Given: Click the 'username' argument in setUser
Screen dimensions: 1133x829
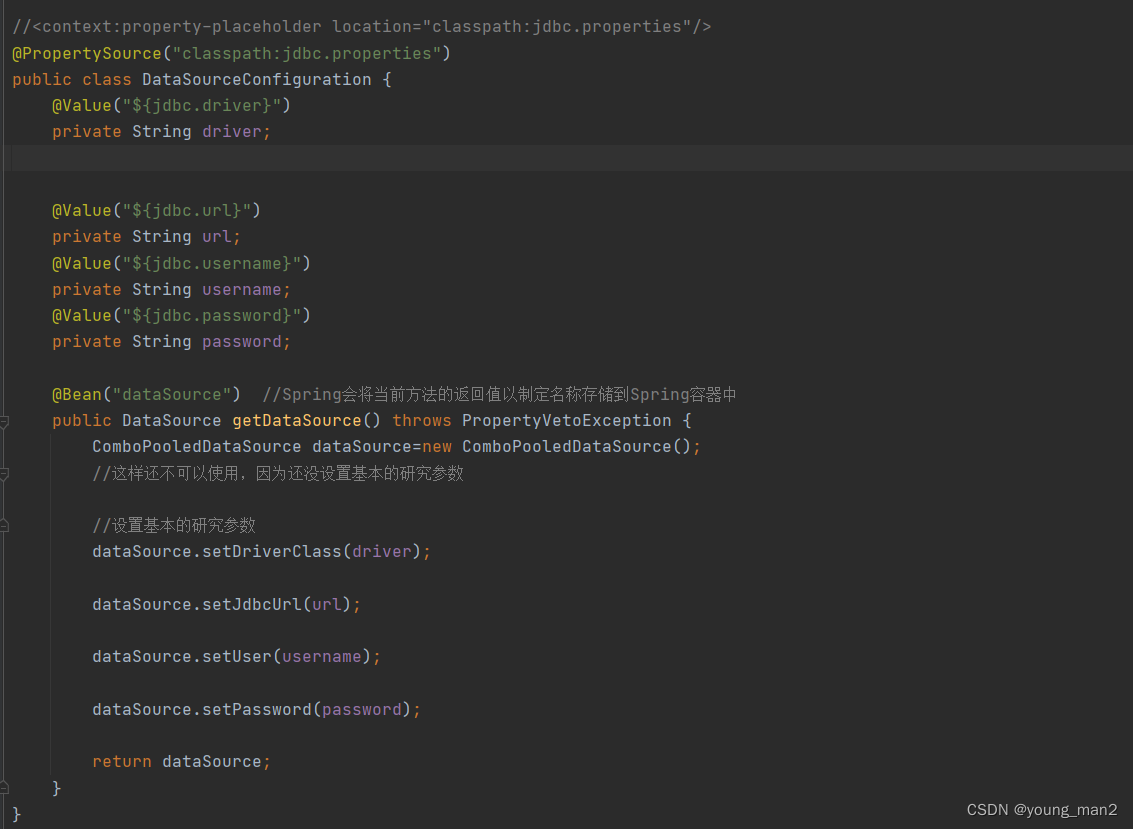Looking at the screenshot, I should coord(322,656).
